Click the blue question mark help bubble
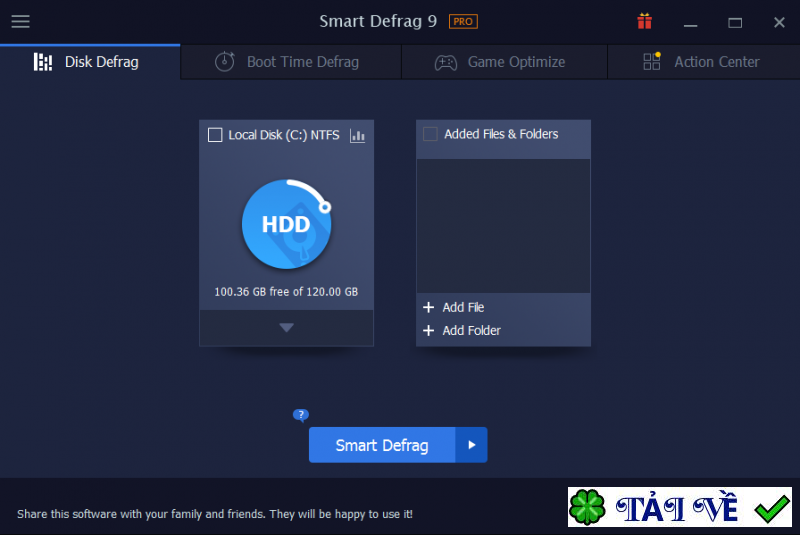The height and width of the screenshot is (535, 800). [301, 415]
